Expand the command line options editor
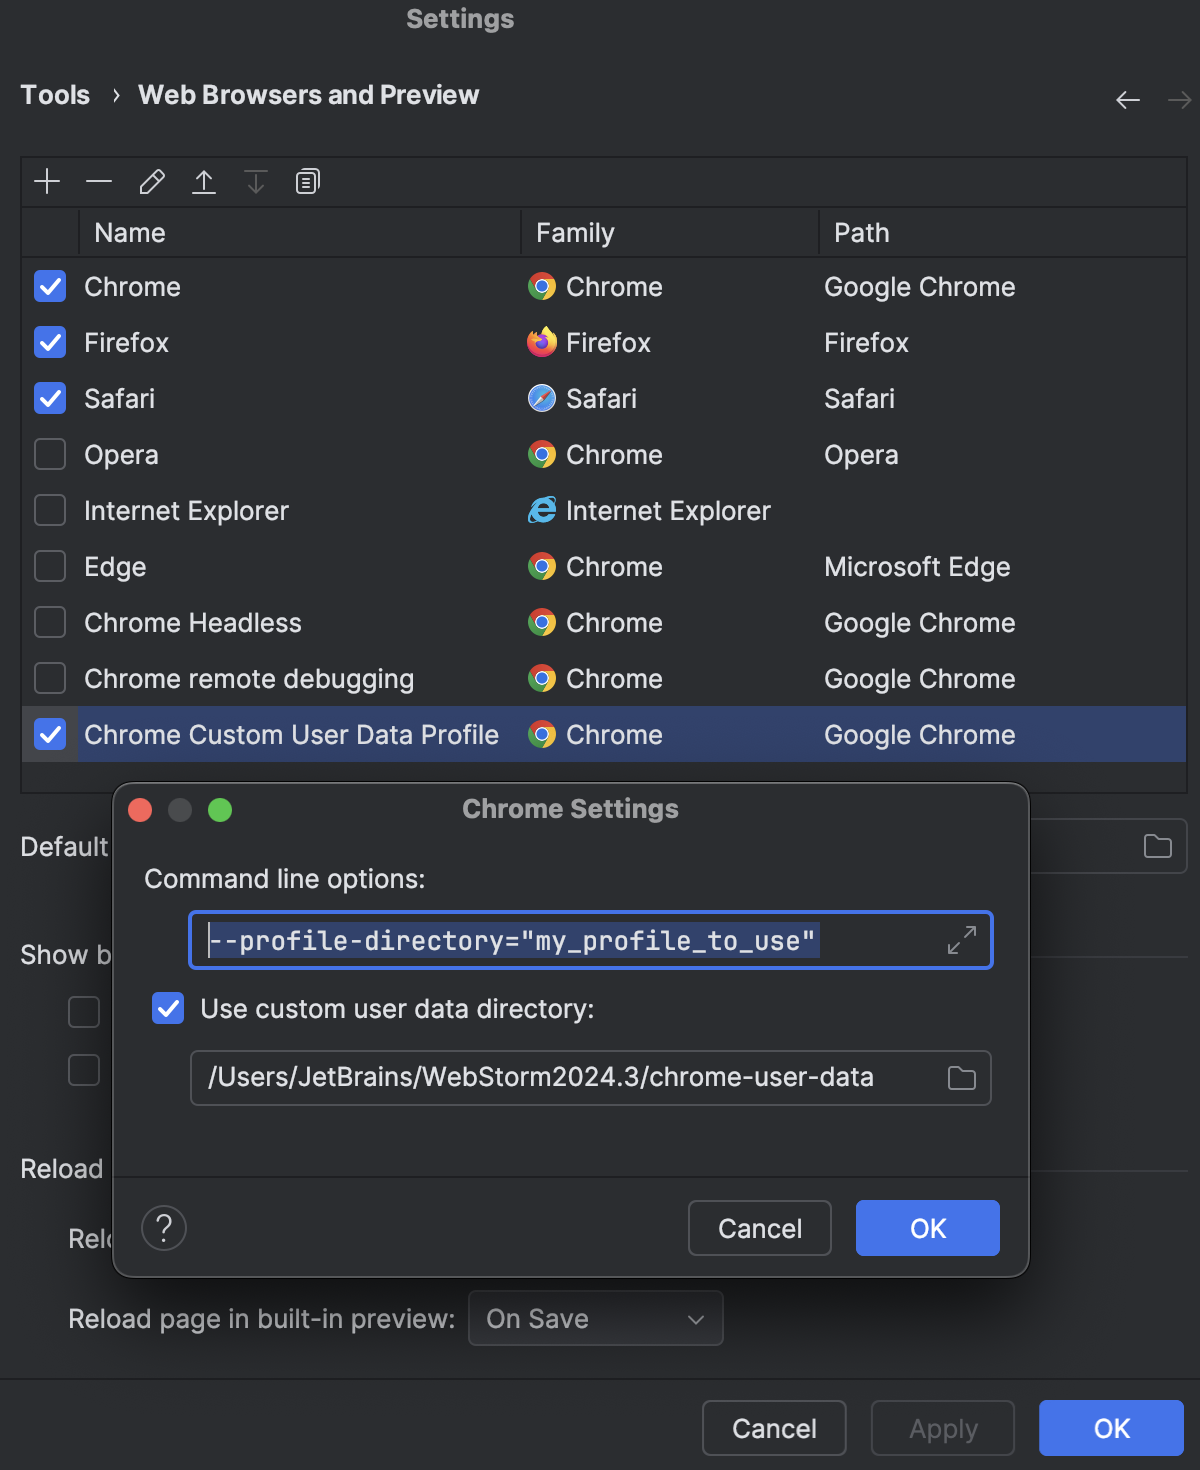 (x=961, y=939)
